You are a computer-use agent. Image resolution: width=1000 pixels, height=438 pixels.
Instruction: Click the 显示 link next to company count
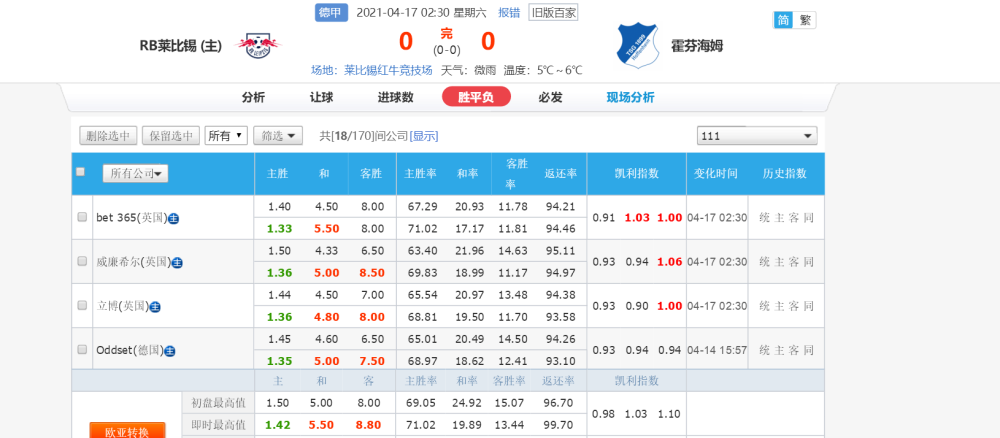[x=424, y=136]
